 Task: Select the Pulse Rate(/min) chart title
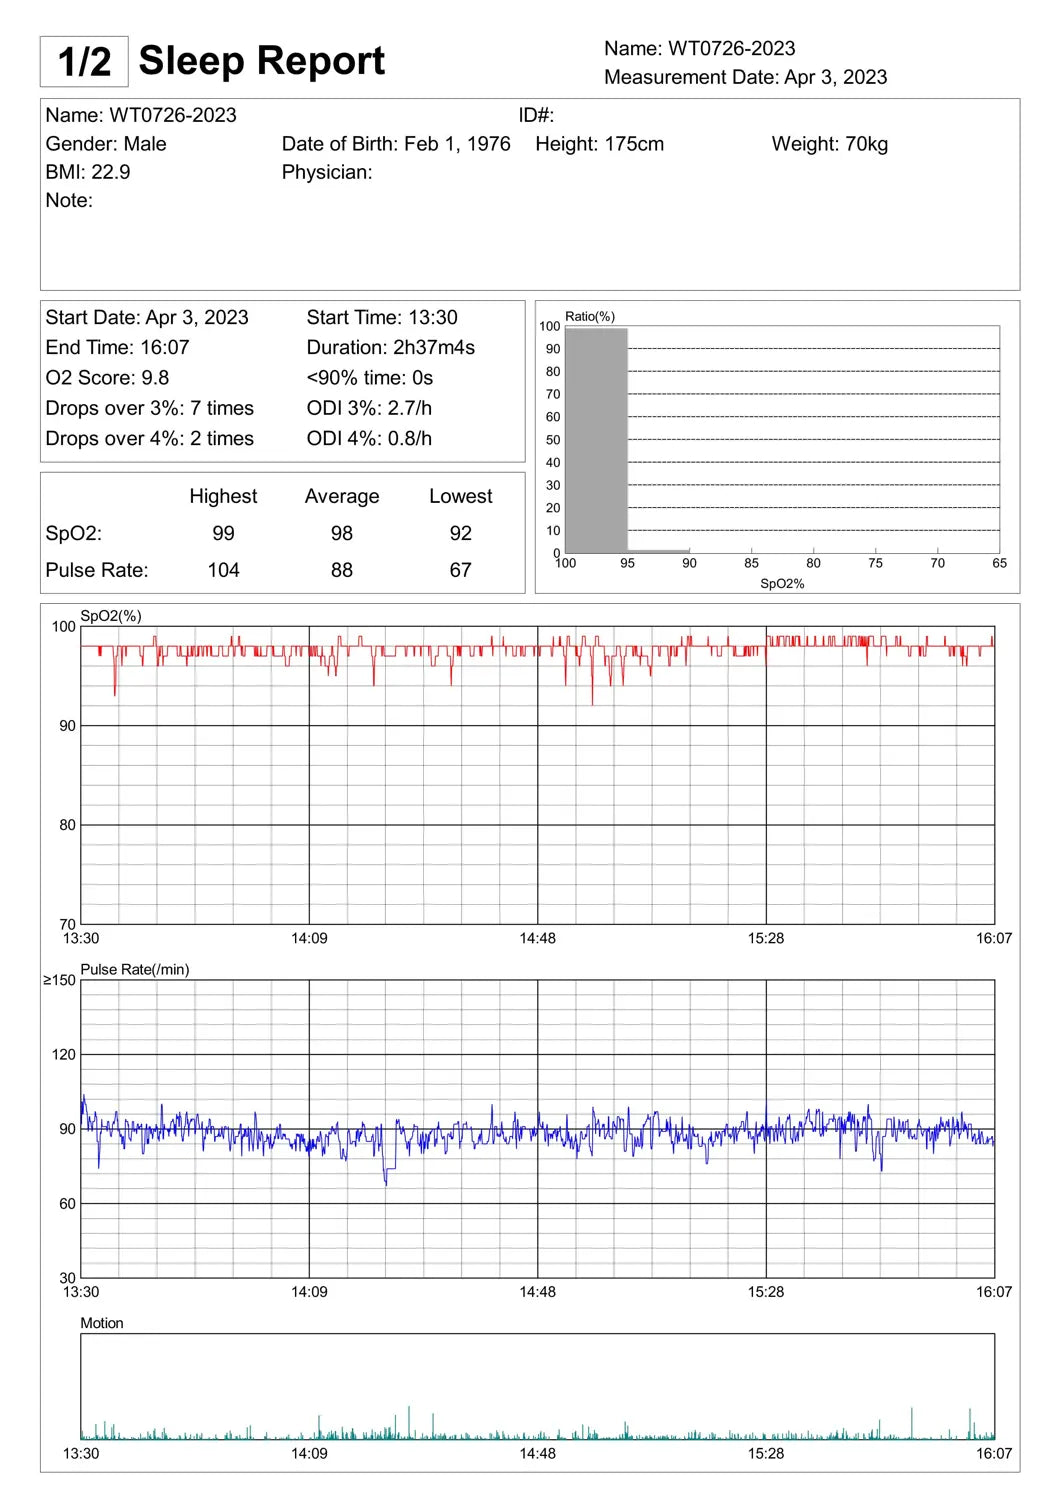click(x=134, y=969)
